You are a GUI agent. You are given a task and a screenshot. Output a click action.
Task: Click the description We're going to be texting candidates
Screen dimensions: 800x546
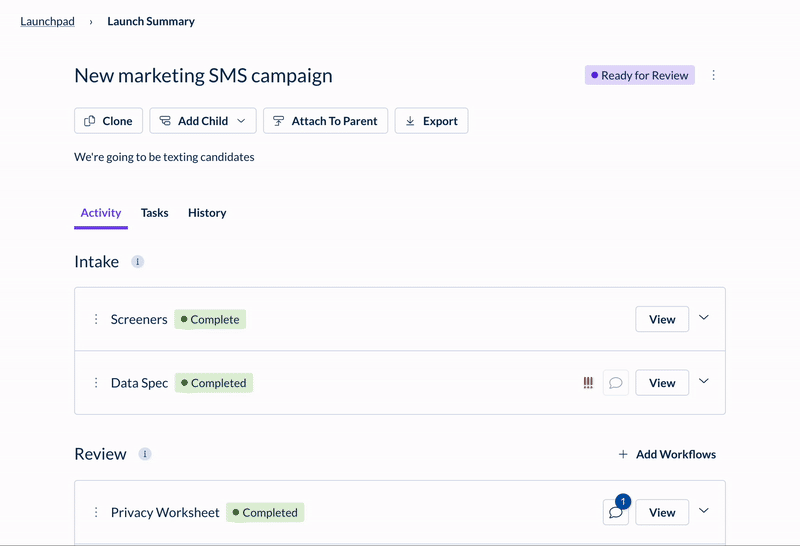164,157
